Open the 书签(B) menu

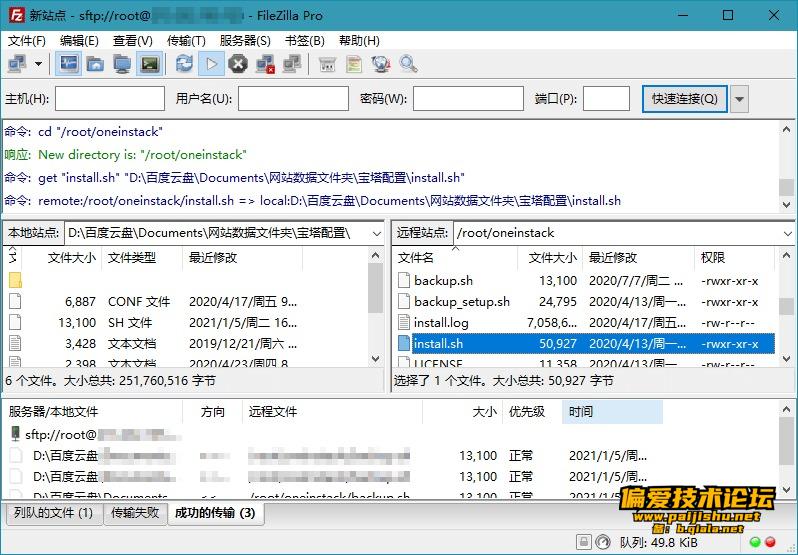tap(305, 41)
